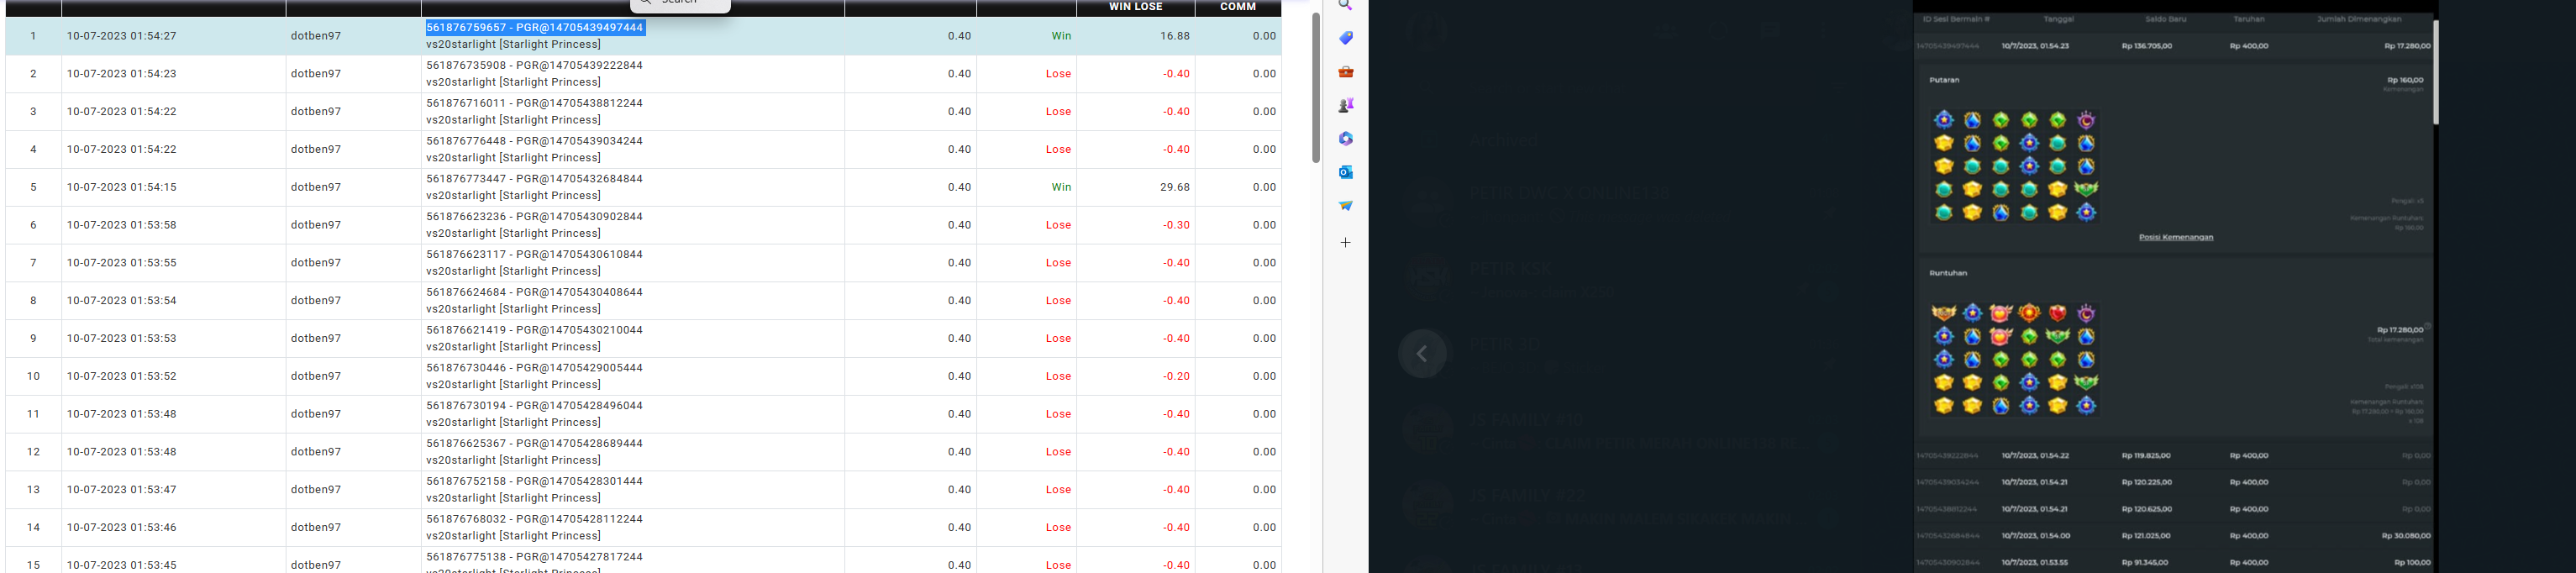Click the small help icon beside Rp 17.280,00 total
The height and width of the screenshot is (573, 2576).
point(2427,325)
